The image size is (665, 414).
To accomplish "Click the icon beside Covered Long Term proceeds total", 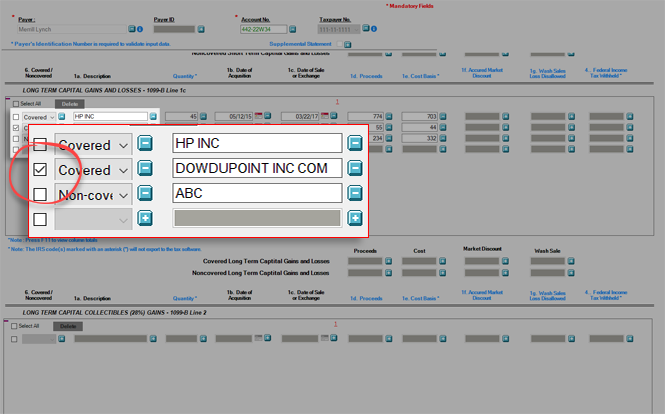I will click(388, 261).
